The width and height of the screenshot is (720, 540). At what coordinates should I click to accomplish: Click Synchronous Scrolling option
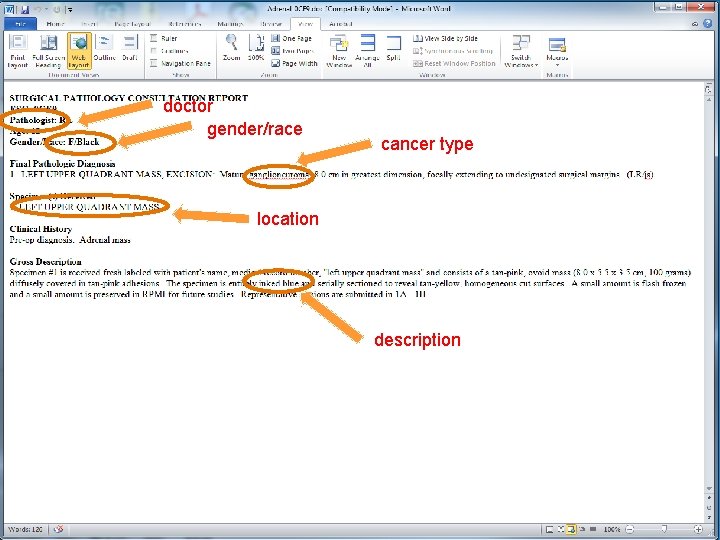(x=453, y=51)
